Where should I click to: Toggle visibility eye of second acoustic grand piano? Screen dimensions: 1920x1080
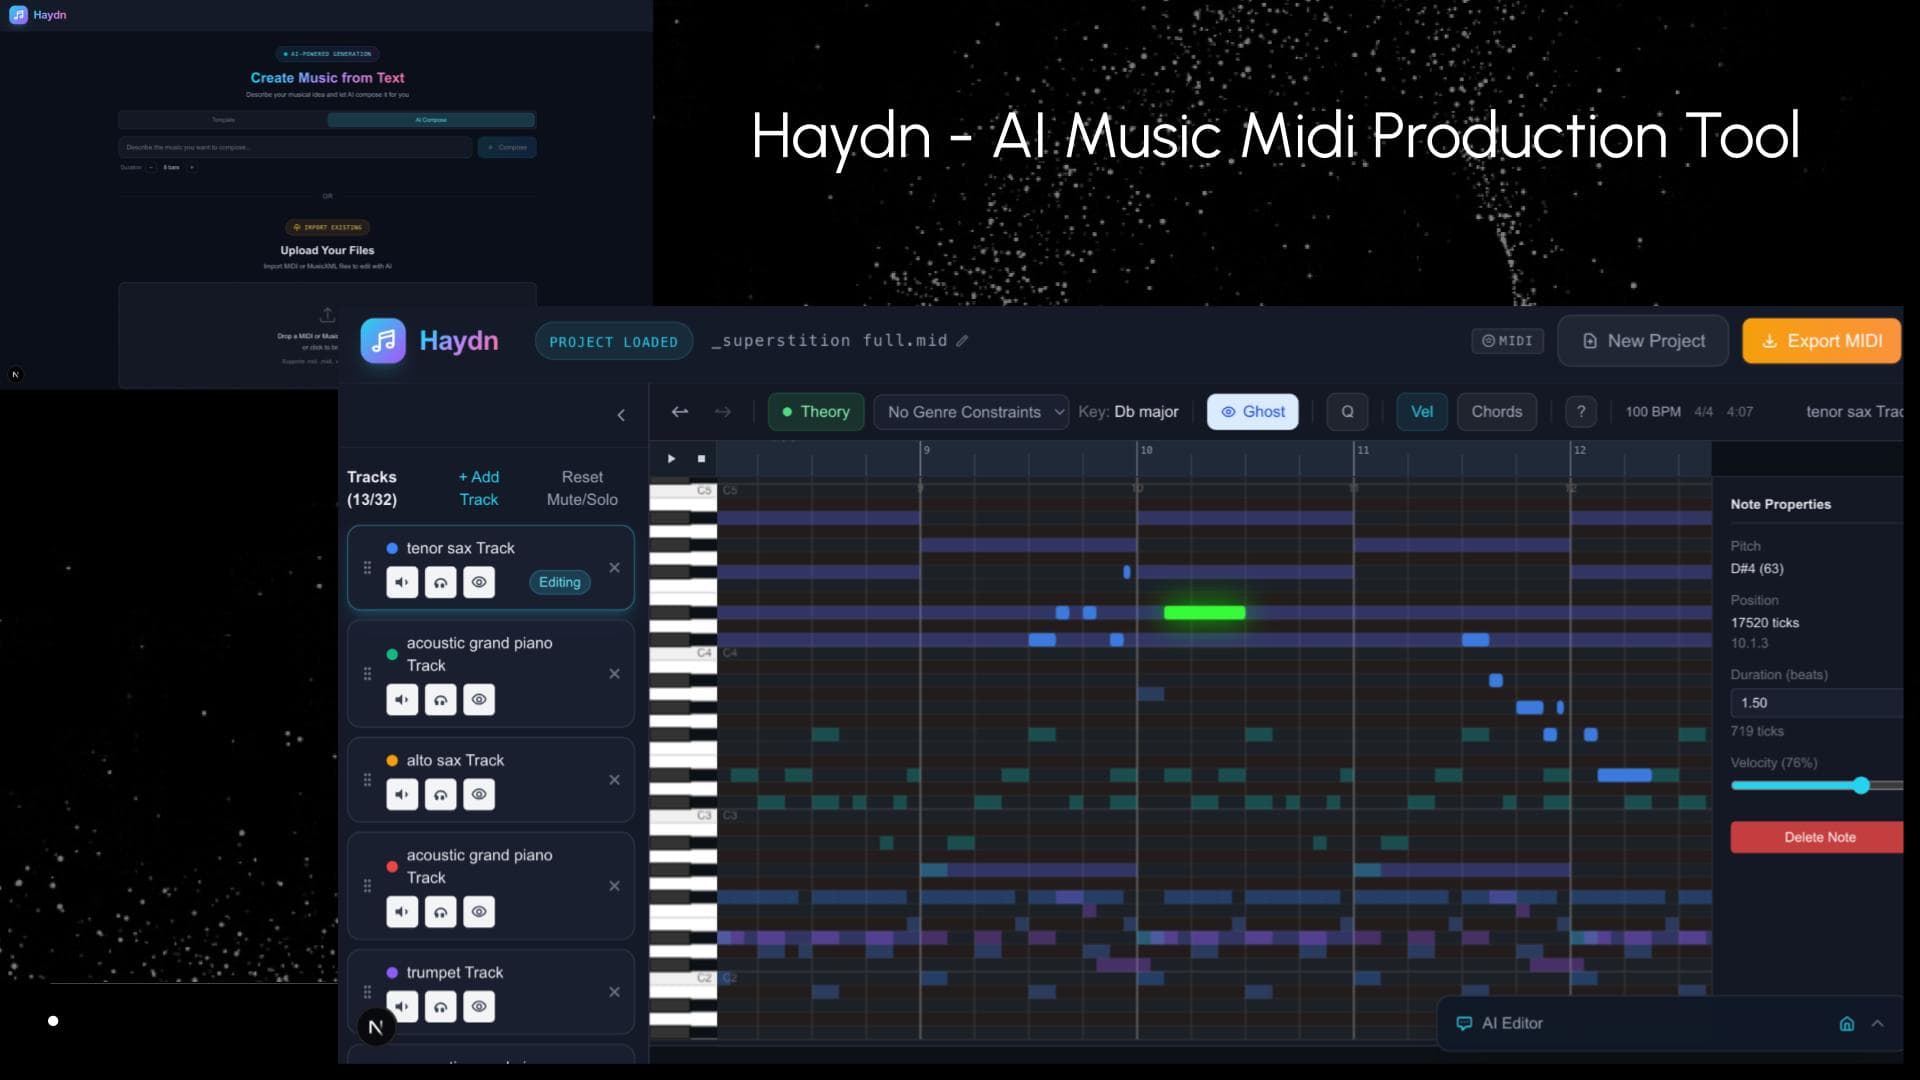tap(479, 912)
